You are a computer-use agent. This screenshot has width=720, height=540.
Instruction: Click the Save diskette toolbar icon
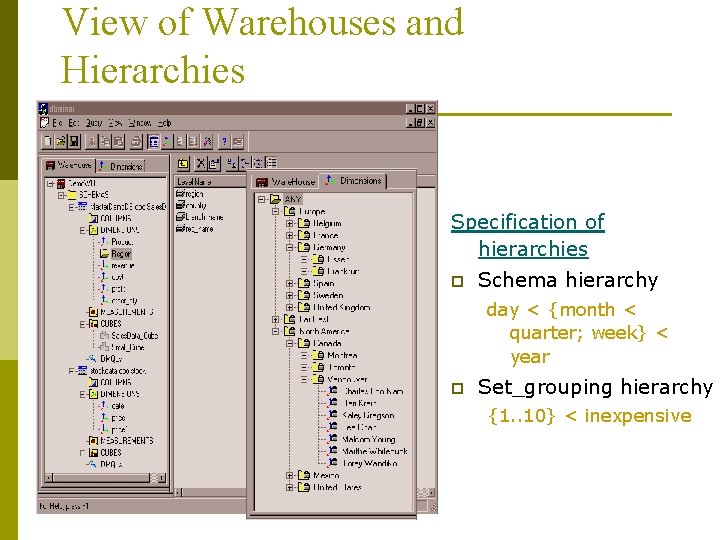[x=74, y=141]
